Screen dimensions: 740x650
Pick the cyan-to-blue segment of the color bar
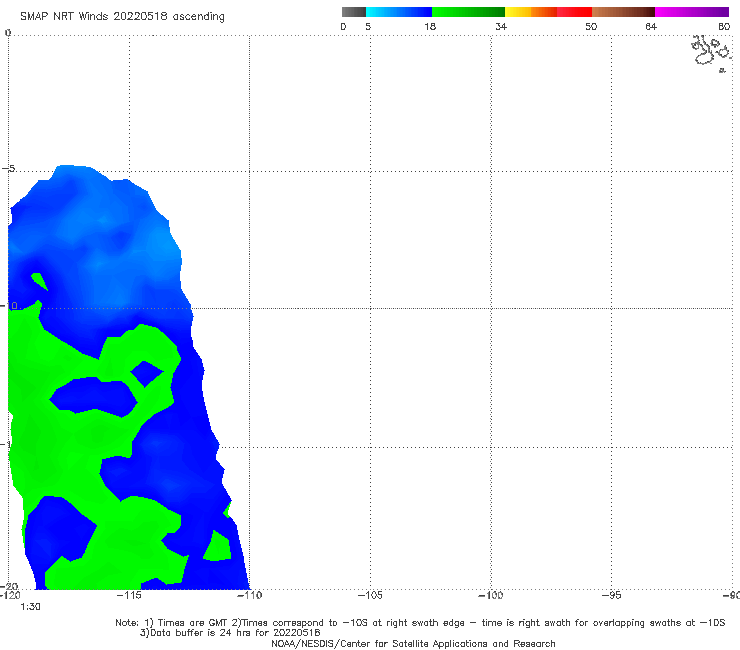[399, 12]
